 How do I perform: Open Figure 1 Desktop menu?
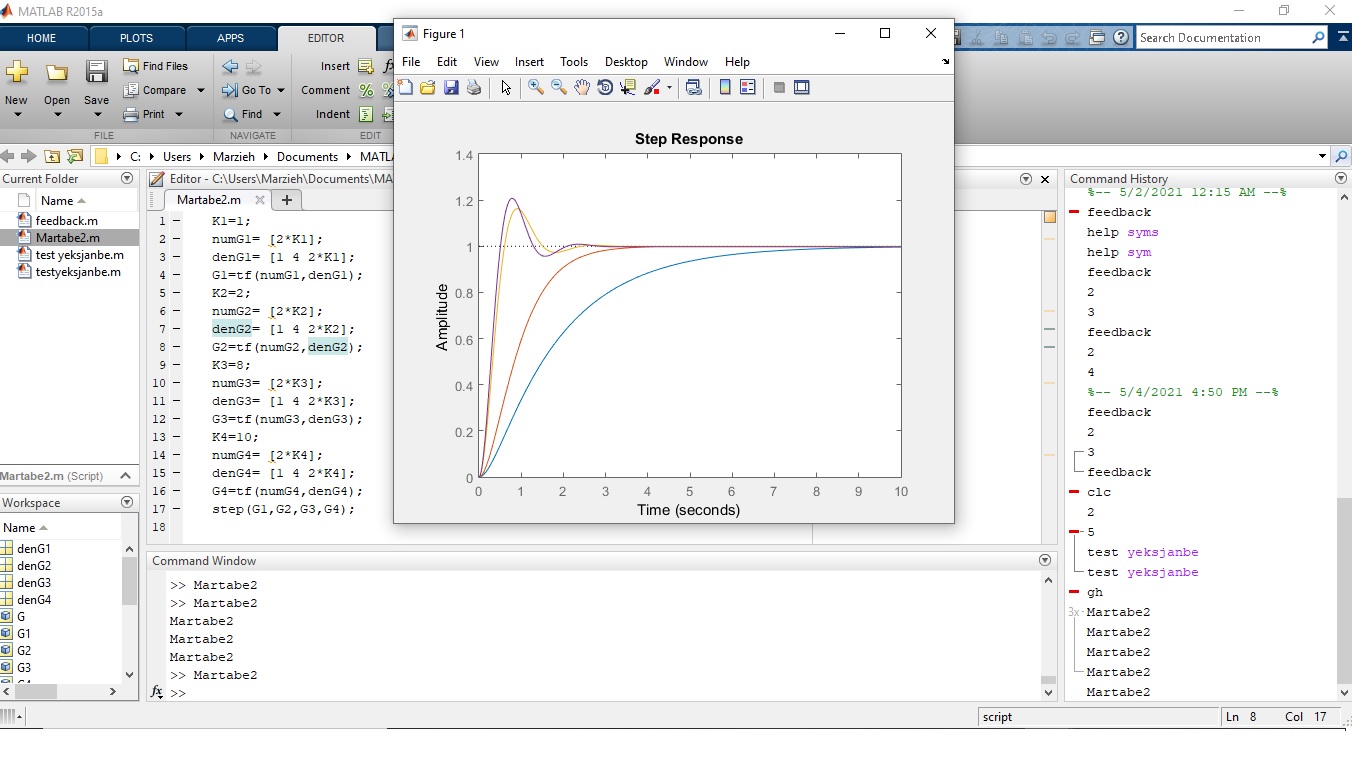[626, 62]
